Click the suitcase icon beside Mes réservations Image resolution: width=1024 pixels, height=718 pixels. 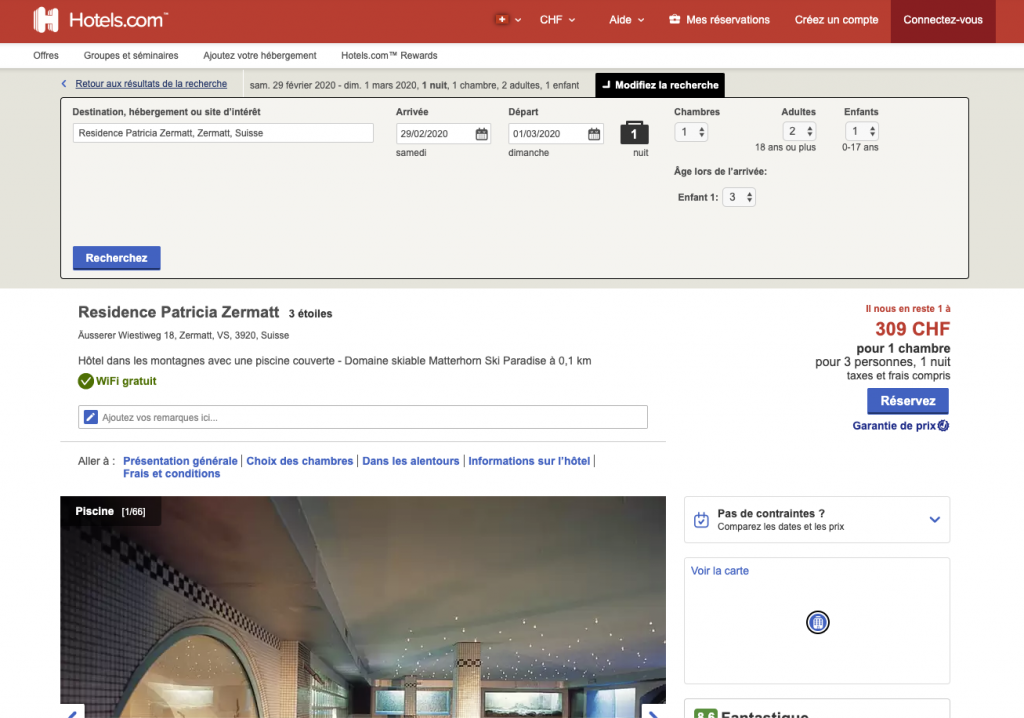[x=675, y=20]
